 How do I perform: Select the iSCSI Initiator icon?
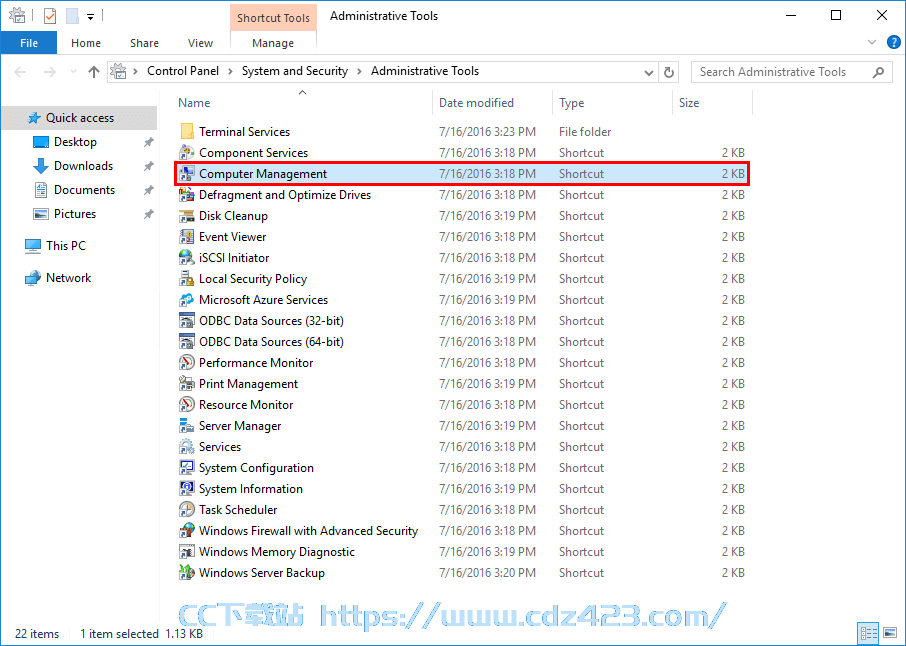coord(187,258)
